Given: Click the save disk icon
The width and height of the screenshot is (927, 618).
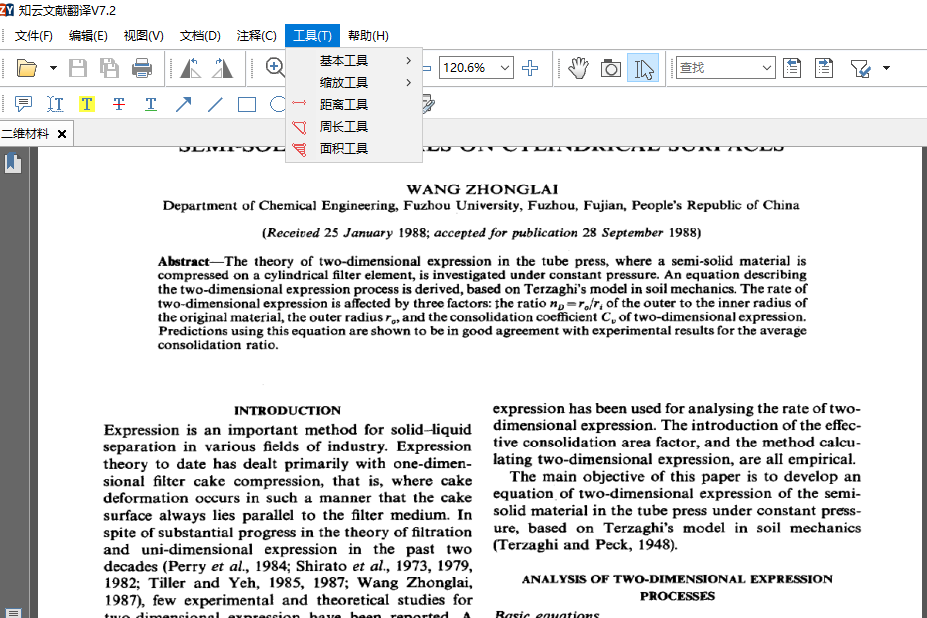Looking at the screenshot, I should pyautogui.click(x=77, y=68).
